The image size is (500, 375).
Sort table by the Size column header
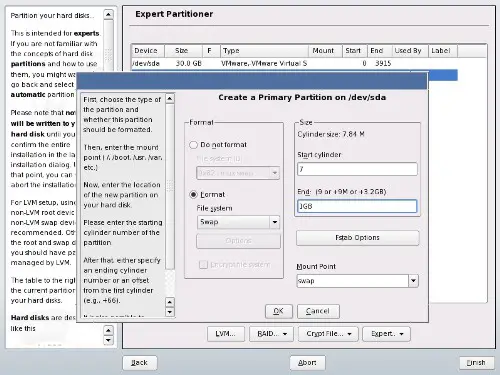(x=183, y=51)
